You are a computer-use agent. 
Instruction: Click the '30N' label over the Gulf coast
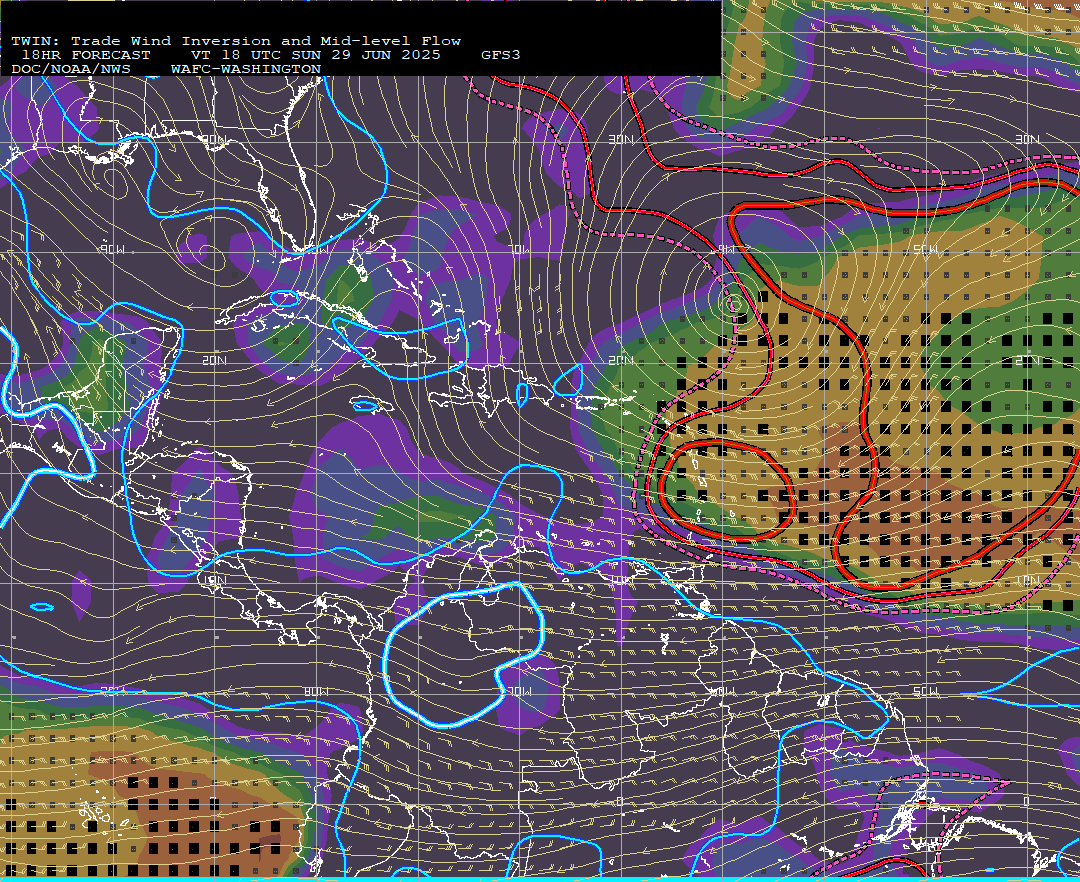(x=214, y=140)
